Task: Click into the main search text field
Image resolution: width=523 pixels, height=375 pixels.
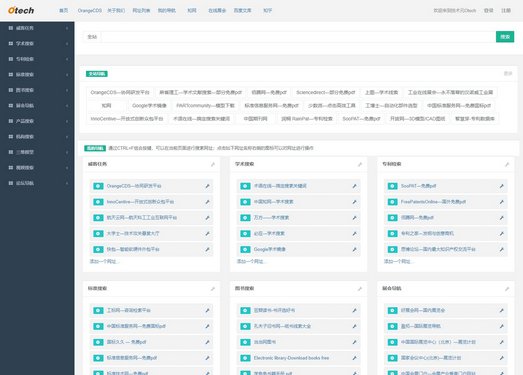Action: (298, 37)
